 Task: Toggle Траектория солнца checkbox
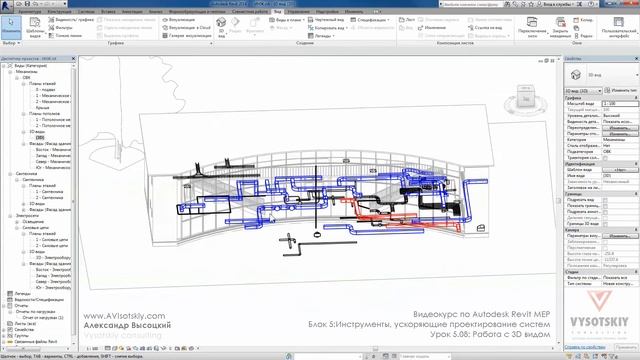[x=605, y=158]
